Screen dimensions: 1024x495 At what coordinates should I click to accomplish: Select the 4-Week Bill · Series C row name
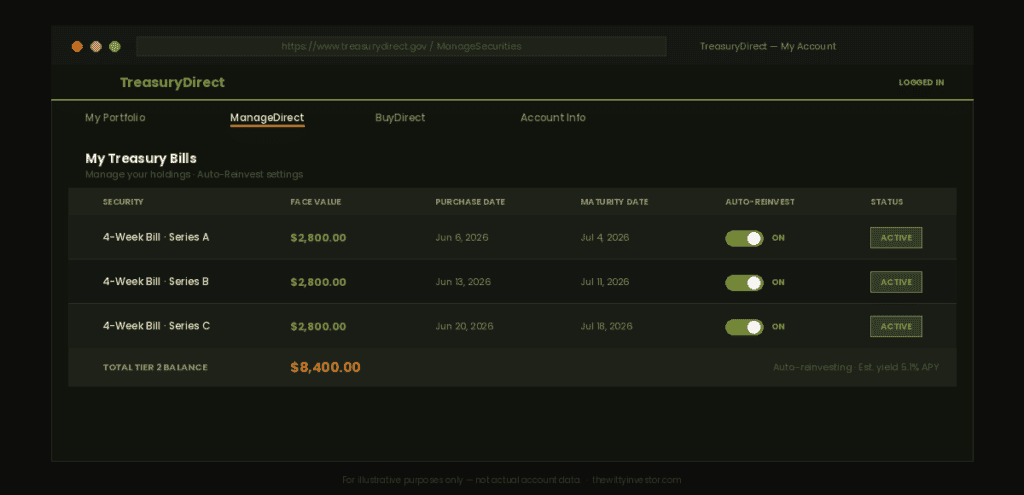pos(156,326)
